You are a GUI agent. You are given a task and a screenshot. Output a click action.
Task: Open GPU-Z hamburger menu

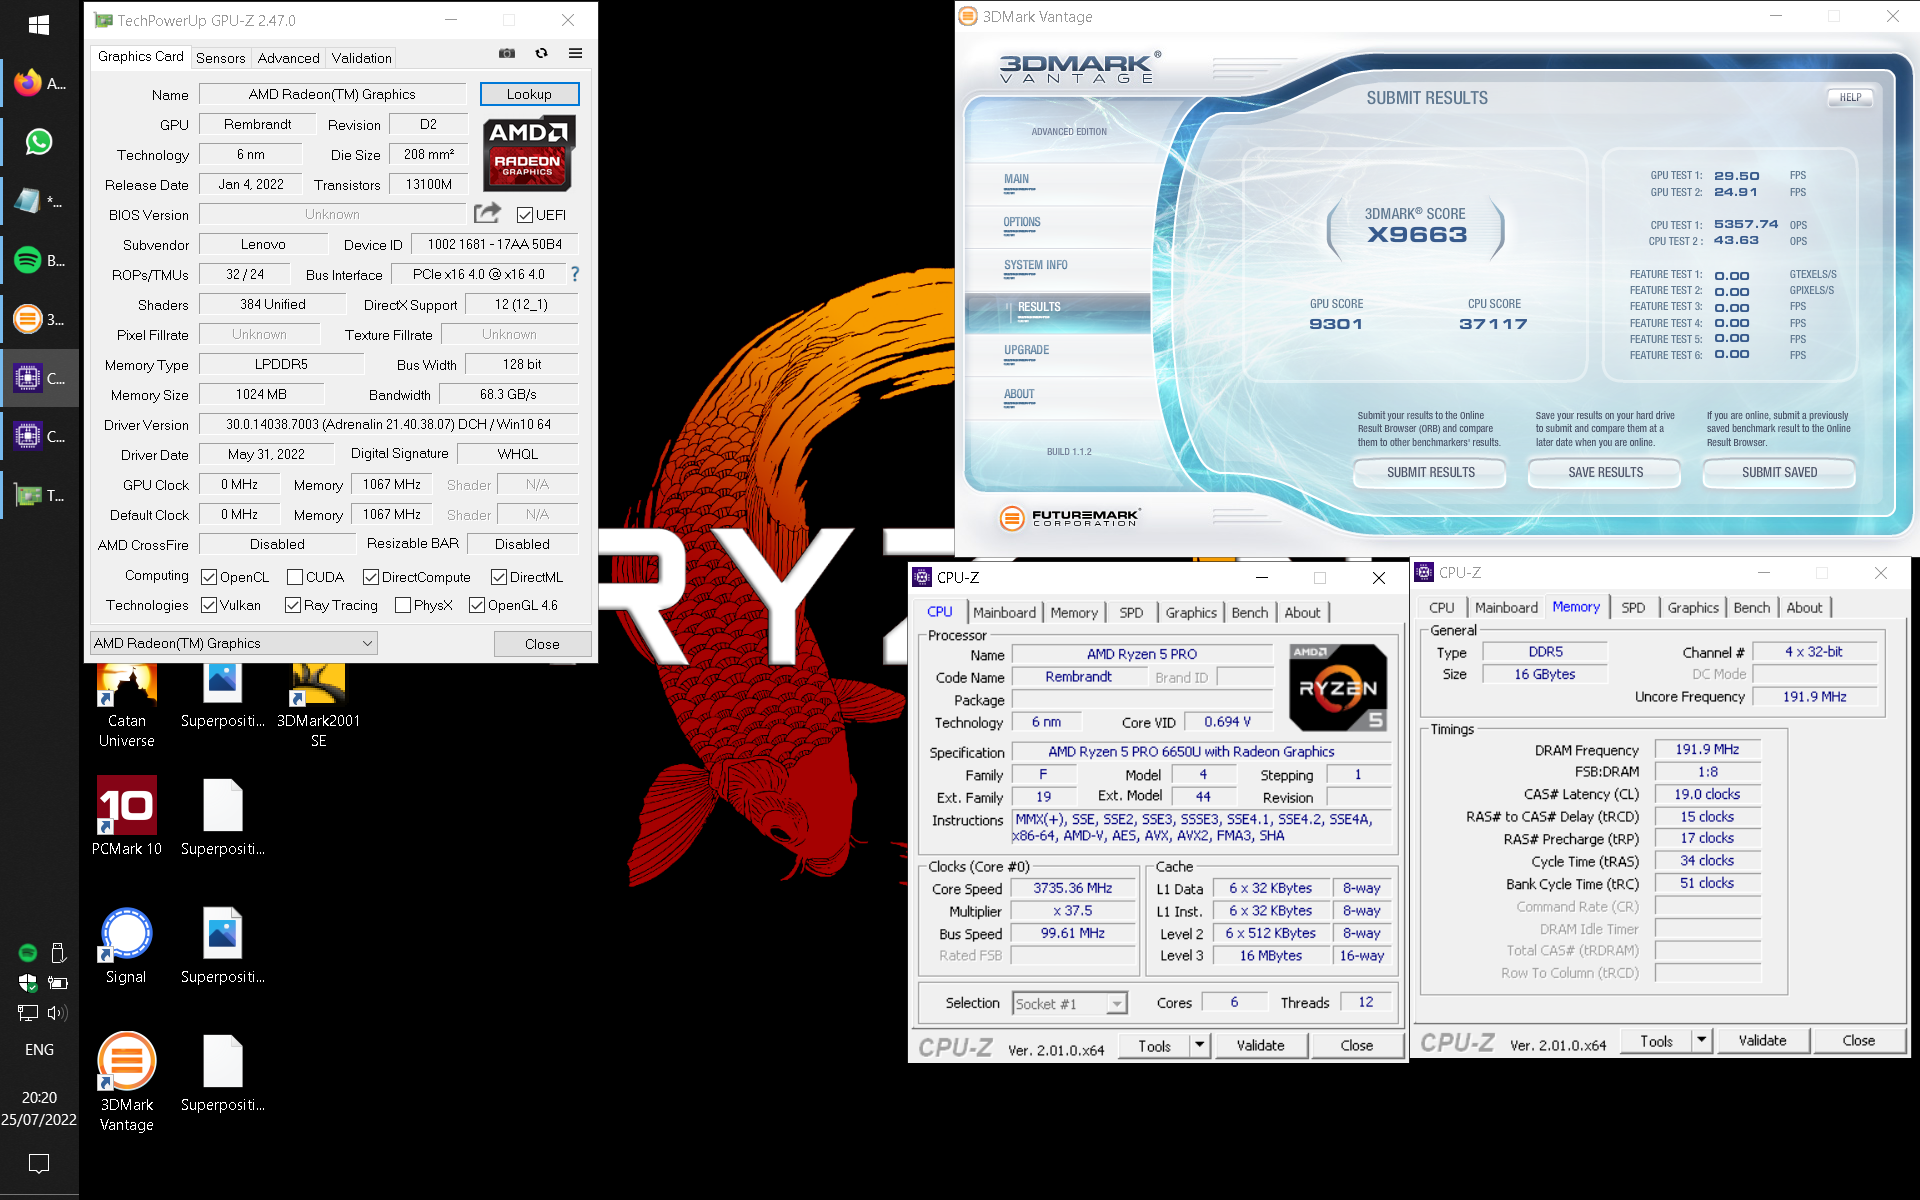pos(575,53)
